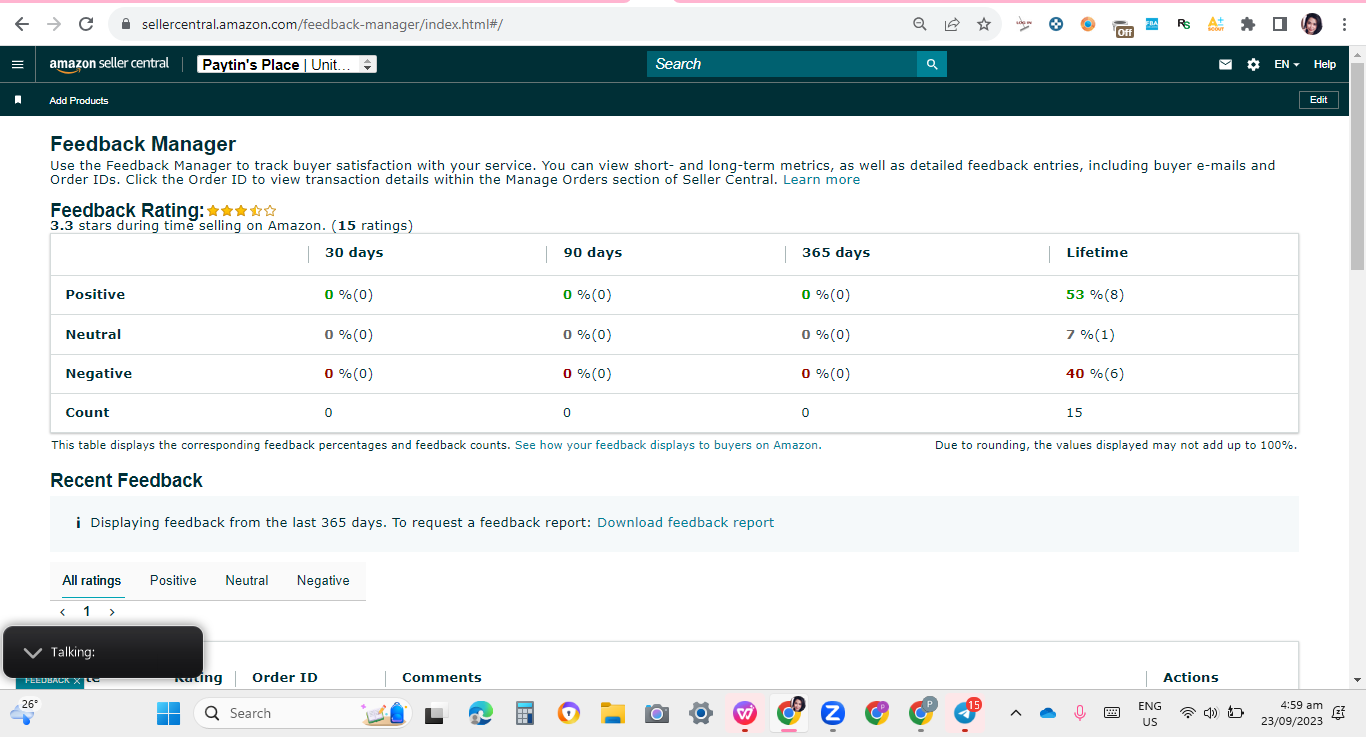Screen dimensions: 1366x737
Task: Click the bookmark flag icon in favorites bar
Action: (17, 100)
